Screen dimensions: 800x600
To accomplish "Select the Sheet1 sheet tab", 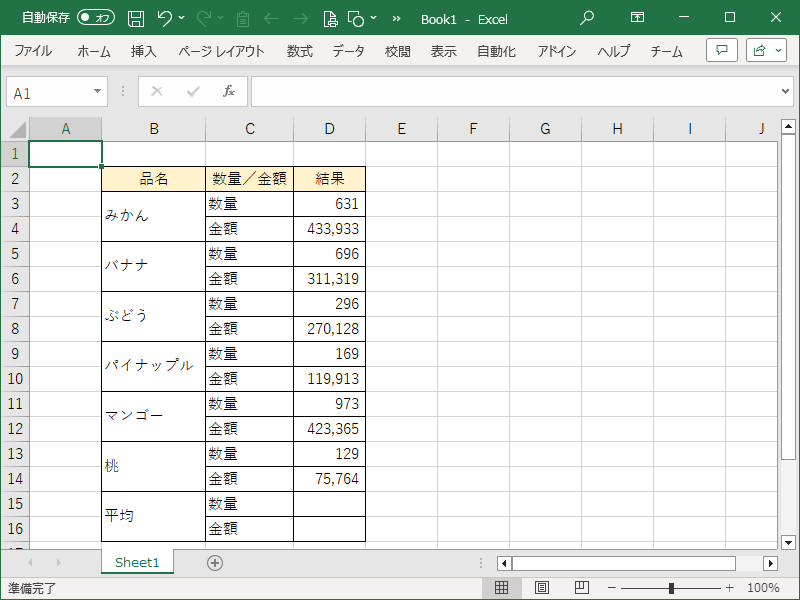I will click(137, 562).
